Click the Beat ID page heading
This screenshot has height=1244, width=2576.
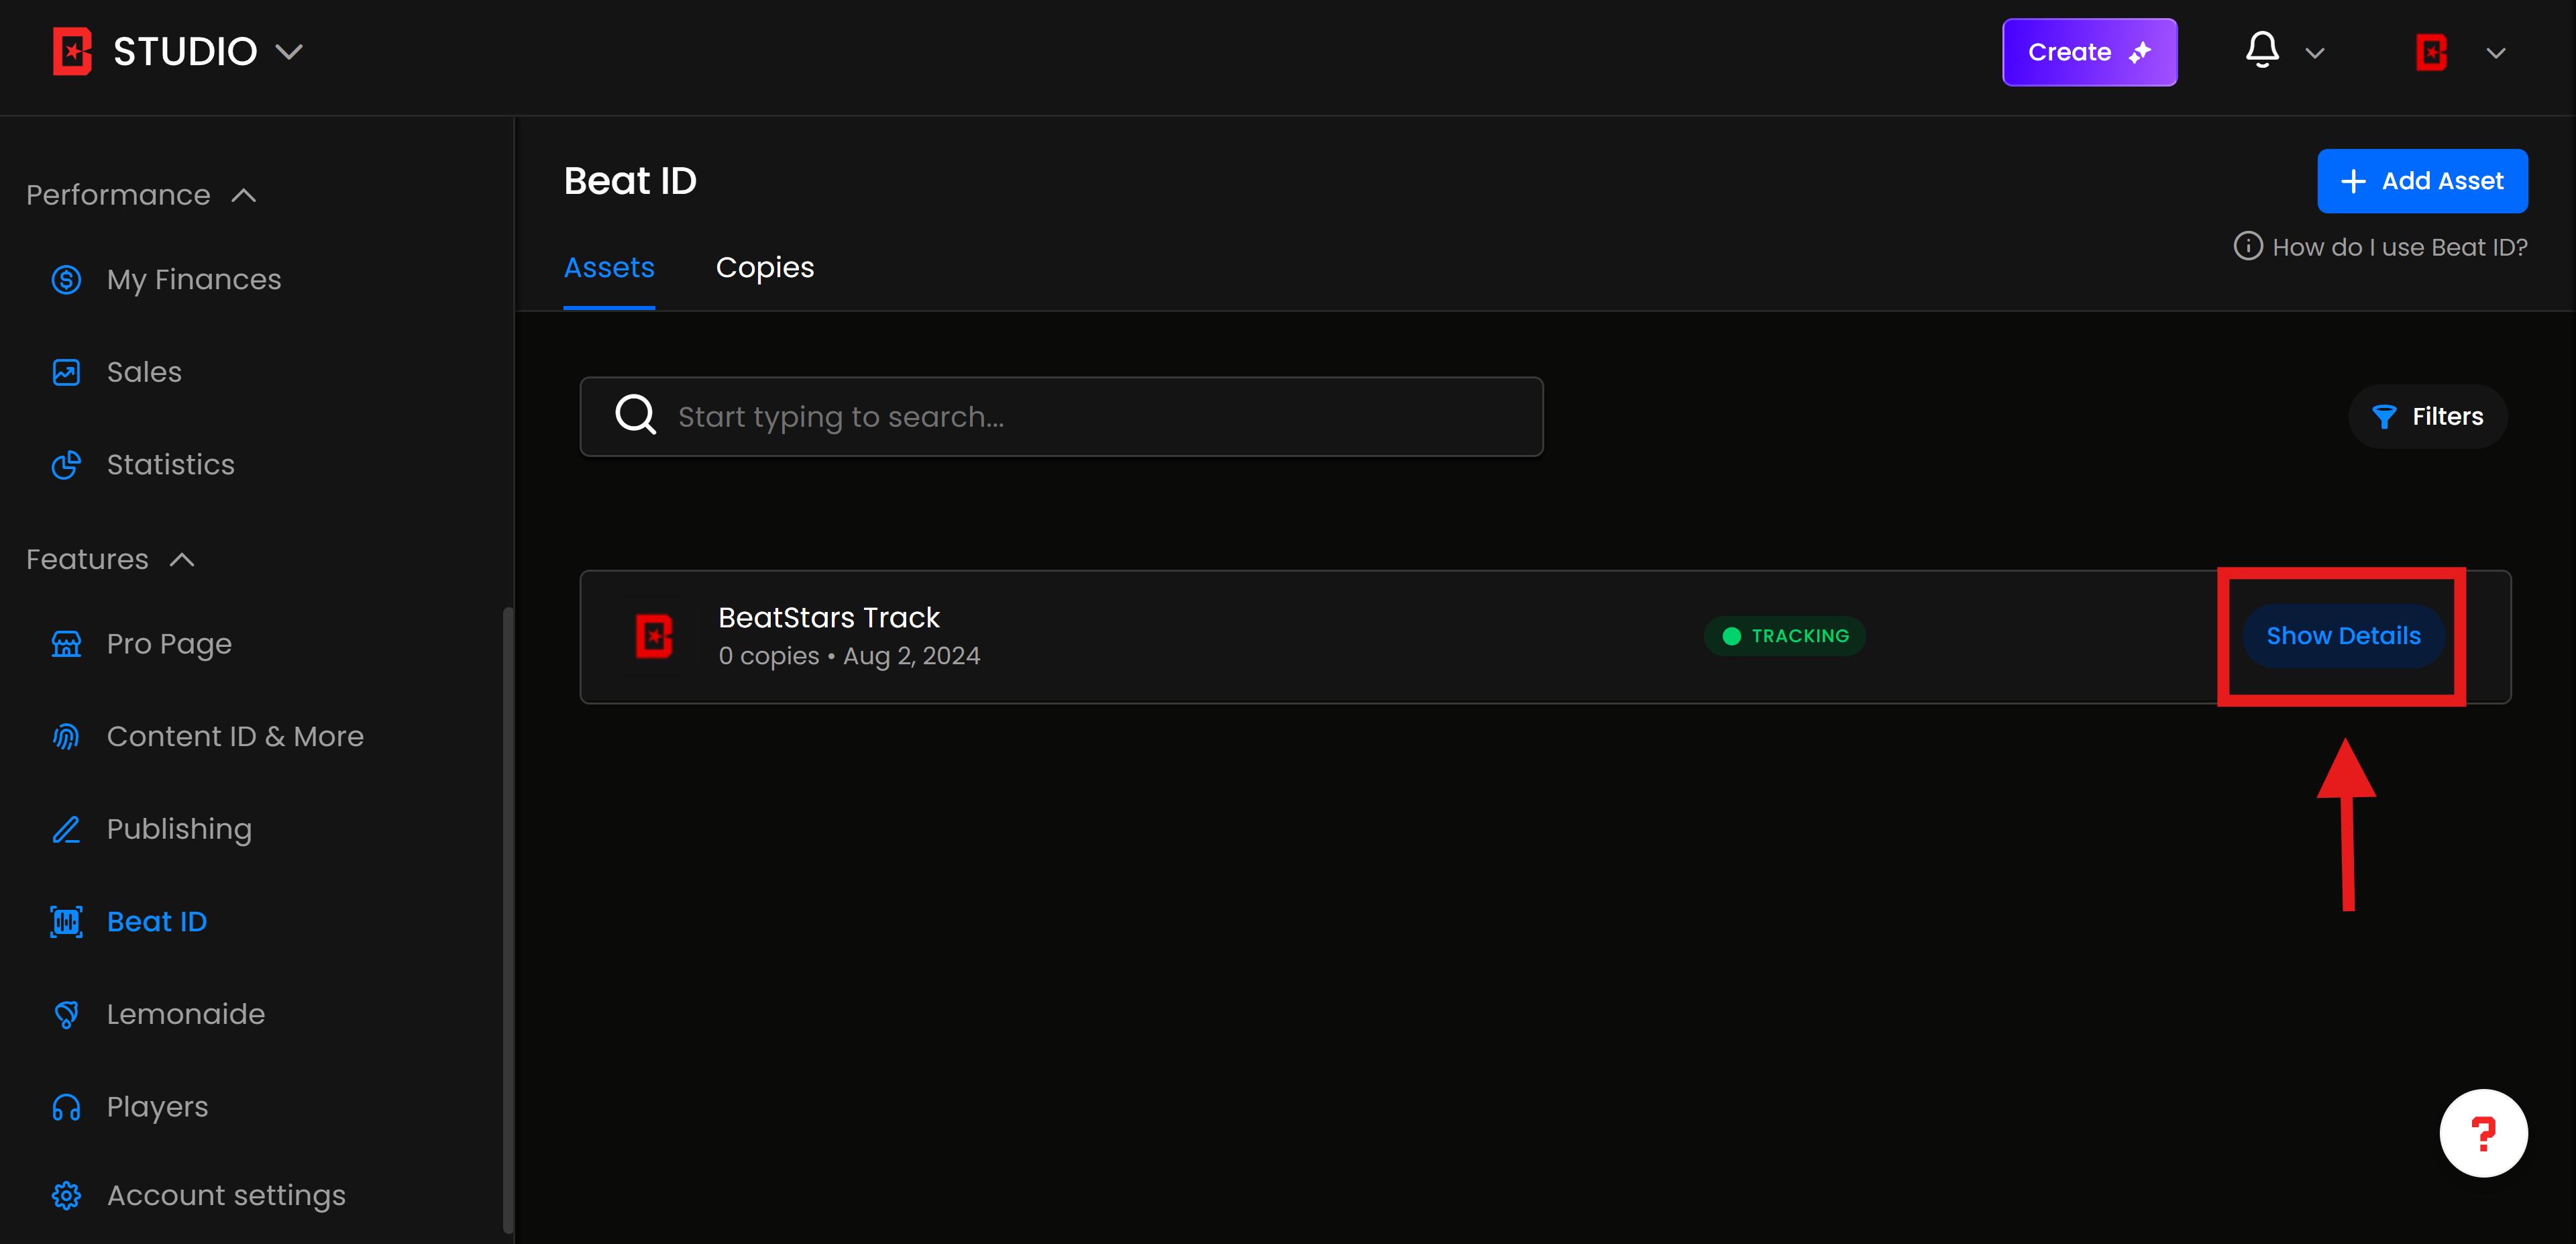630,181
